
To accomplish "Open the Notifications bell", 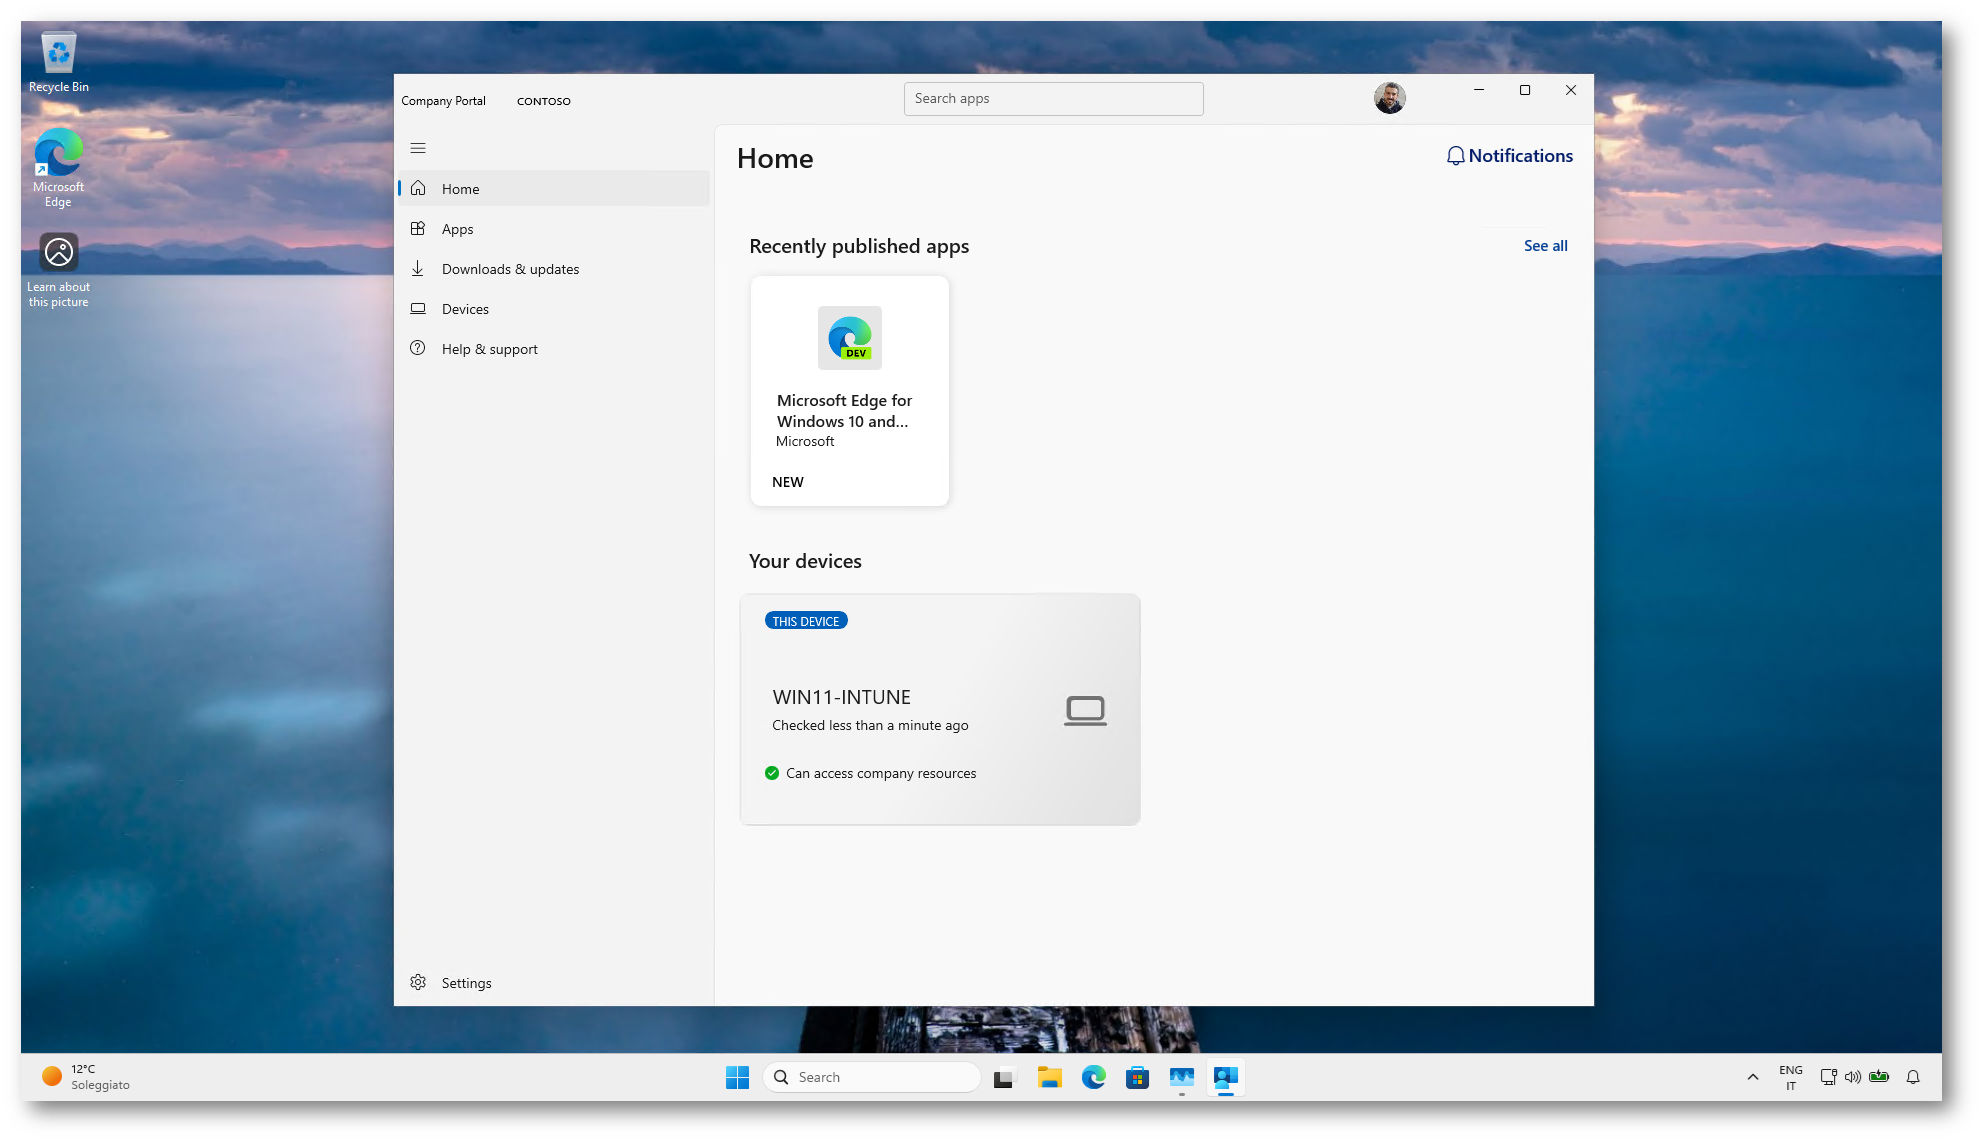I will click(1509, 156).
